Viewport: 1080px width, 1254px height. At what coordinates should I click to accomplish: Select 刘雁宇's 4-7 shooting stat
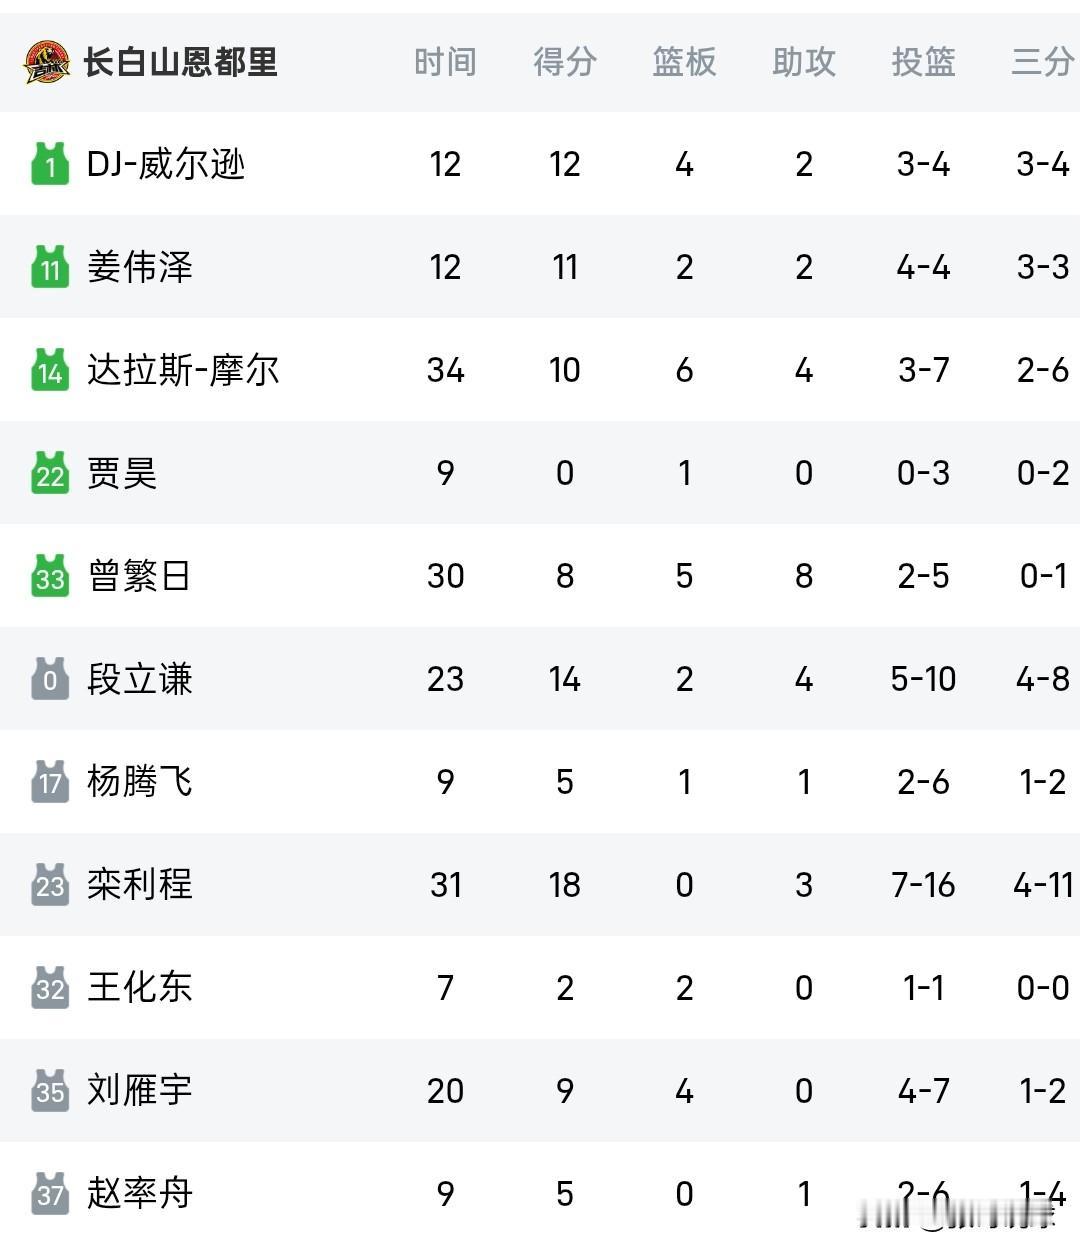(x=921, y=1090)
